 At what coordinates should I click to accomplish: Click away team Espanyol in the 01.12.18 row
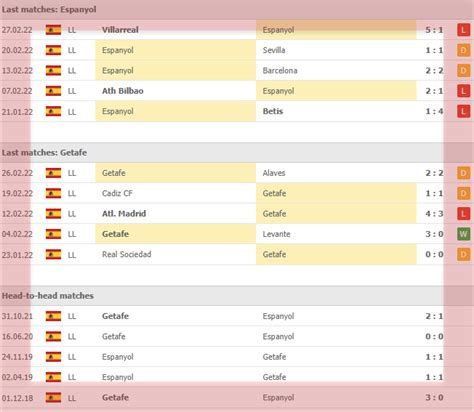tap(278, 397)
